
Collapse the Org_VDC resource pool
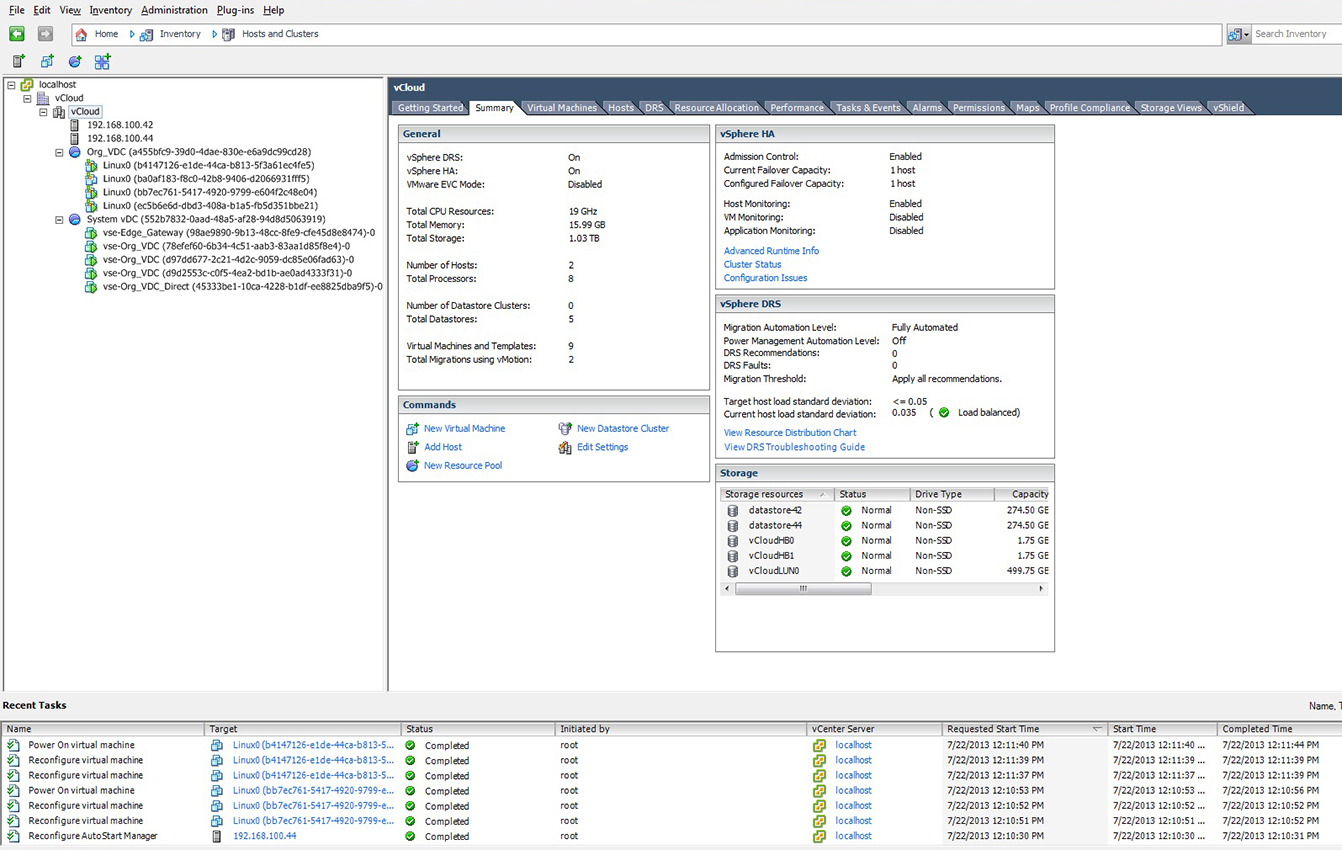pyautogui.click(x=59, y=152)
